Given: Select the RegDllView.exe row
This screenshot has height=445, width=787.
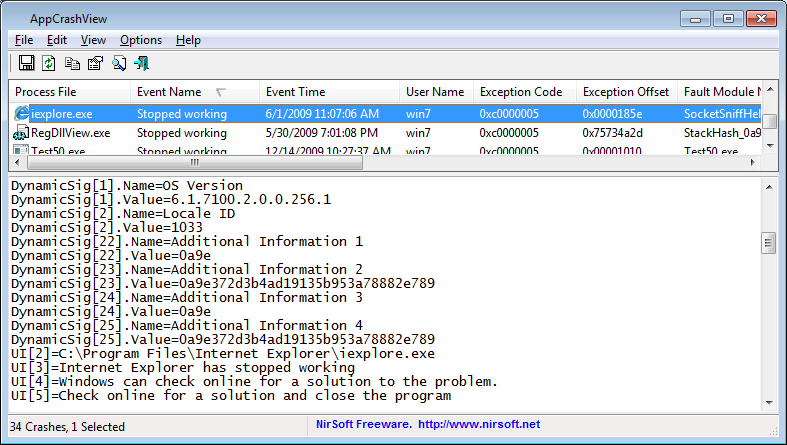Looking at the screenshot, I should [x=385, y=133].
